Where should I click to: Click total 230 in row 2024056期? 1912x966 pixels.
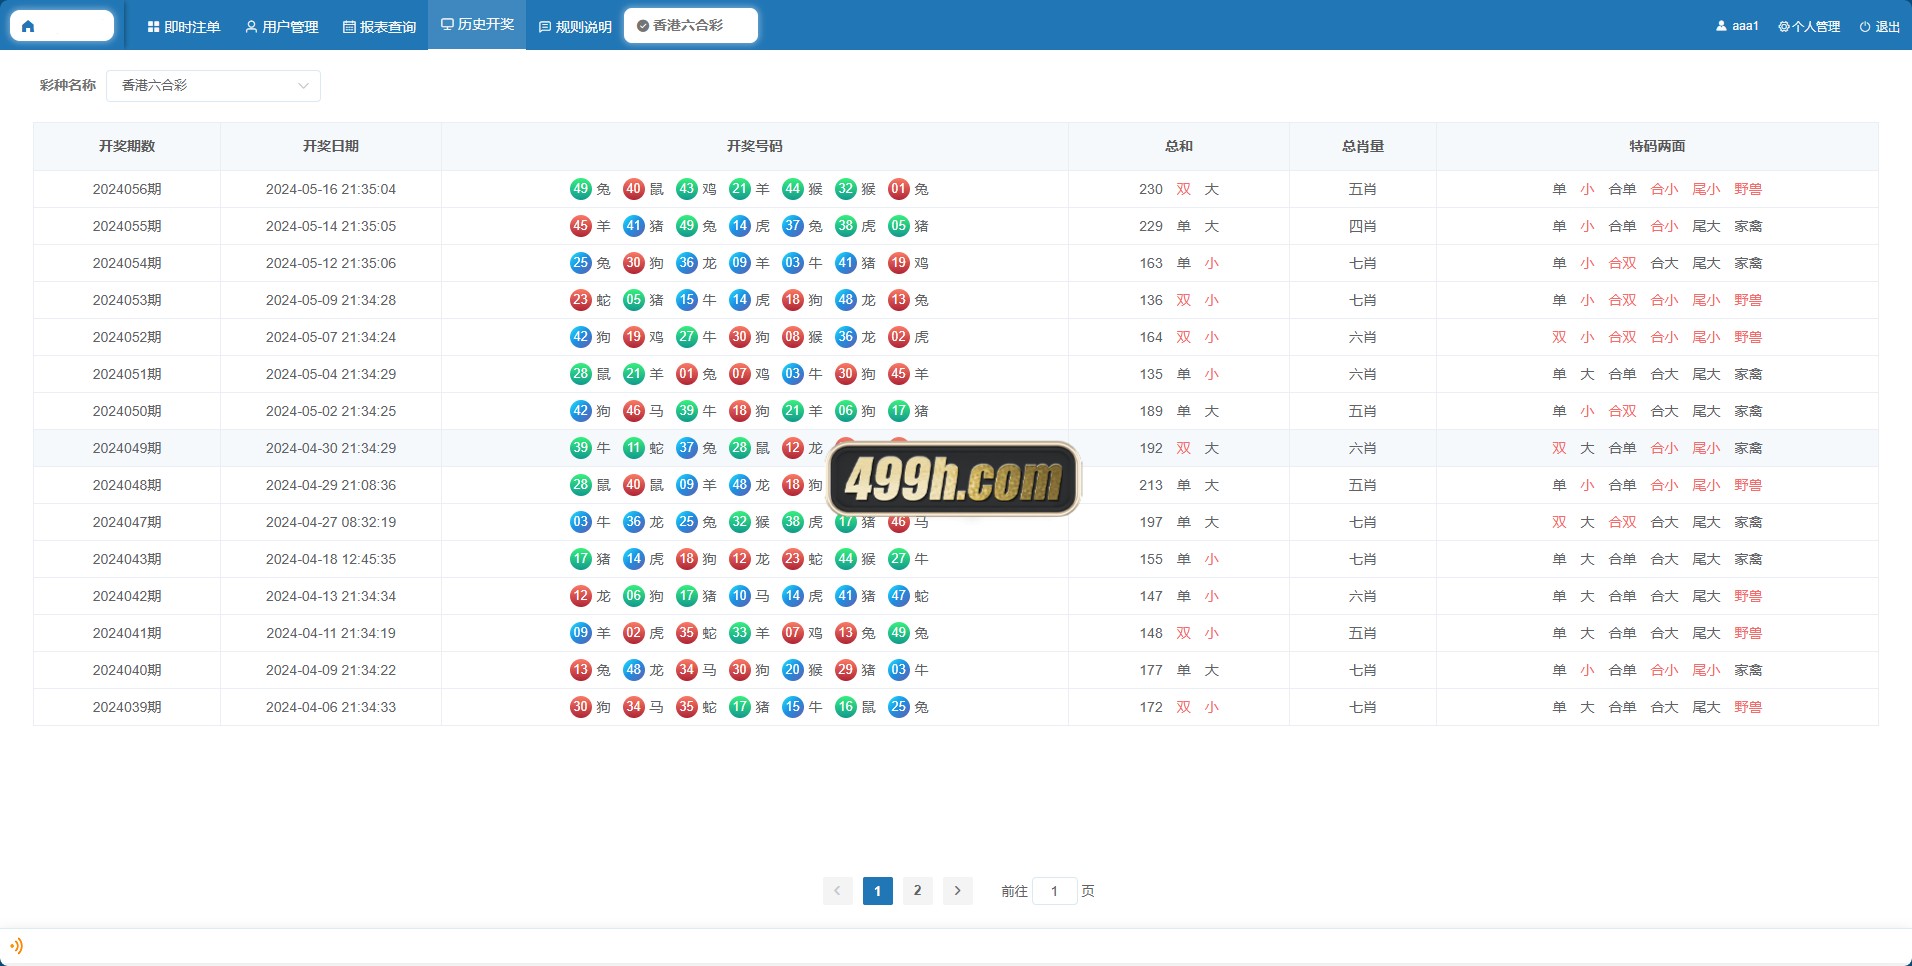pos(1151,189)
